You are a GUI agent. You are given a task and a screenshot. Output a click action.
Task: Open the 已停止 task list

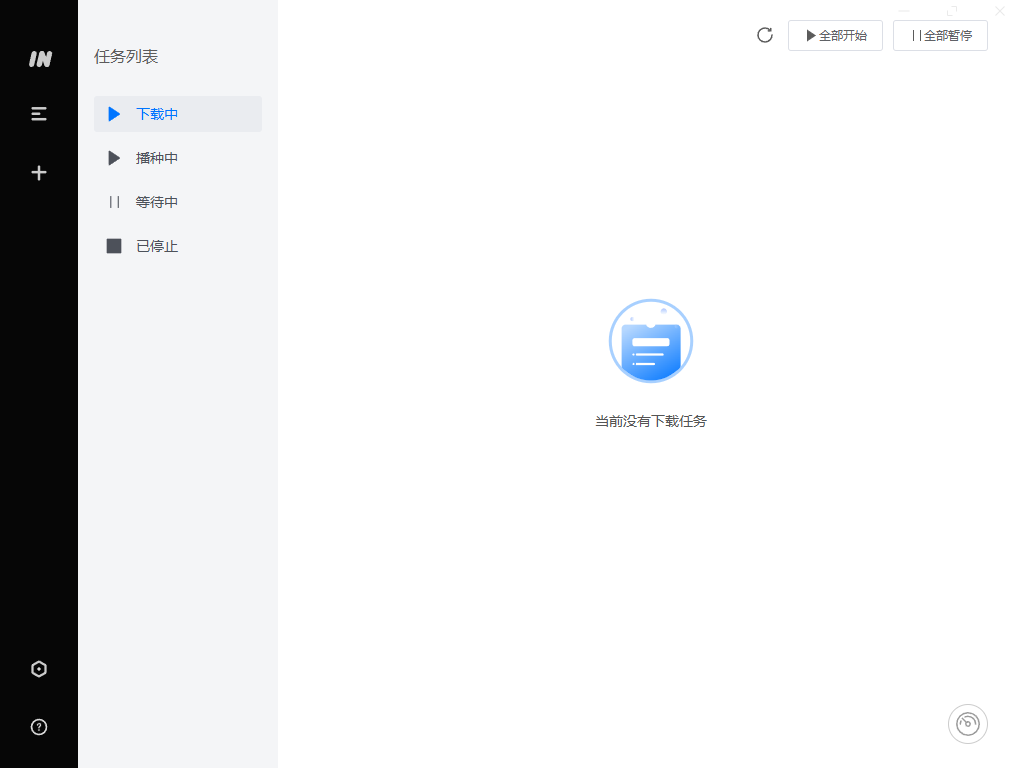coord(157,245)
